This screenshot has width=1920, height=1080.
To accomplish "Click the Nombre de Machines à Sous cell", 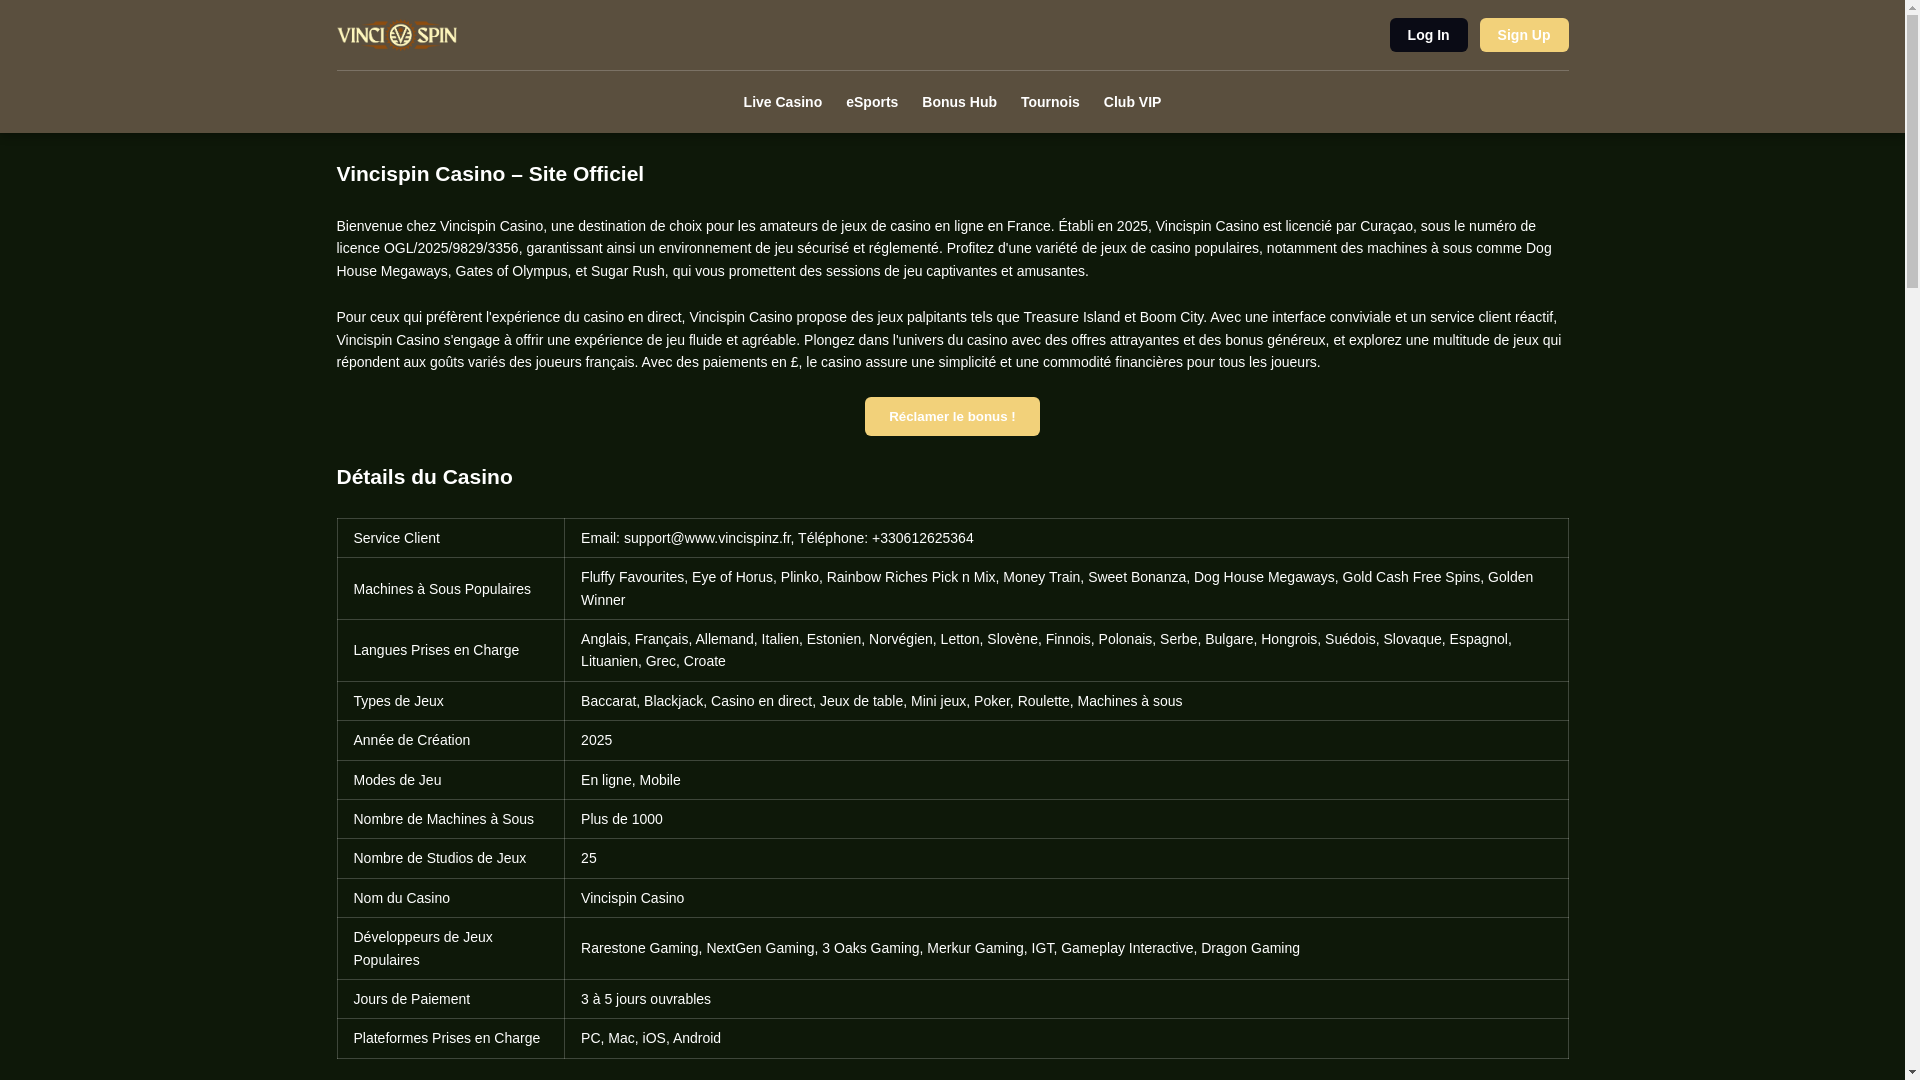I will point(451,819).
